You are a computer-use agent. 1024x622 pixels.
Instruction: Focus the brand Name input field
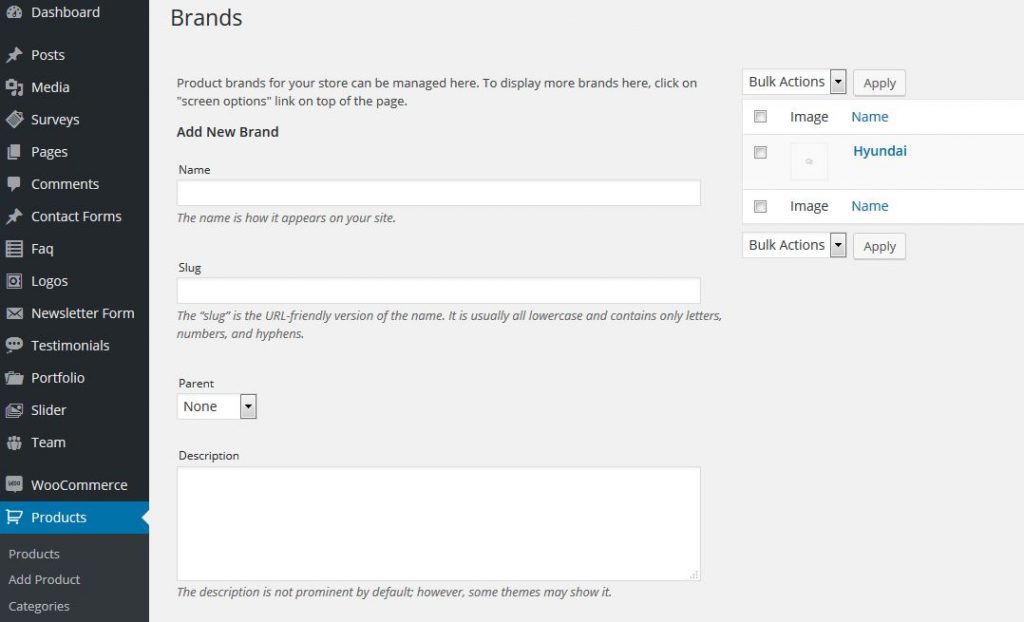pos(439,193)
